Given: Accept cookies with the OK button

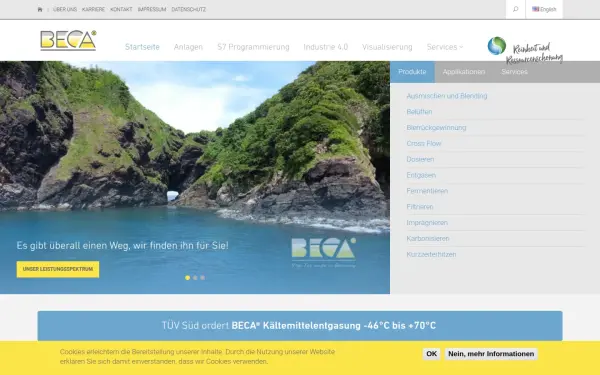Looking at the screenshot, I should click(432, 354).
